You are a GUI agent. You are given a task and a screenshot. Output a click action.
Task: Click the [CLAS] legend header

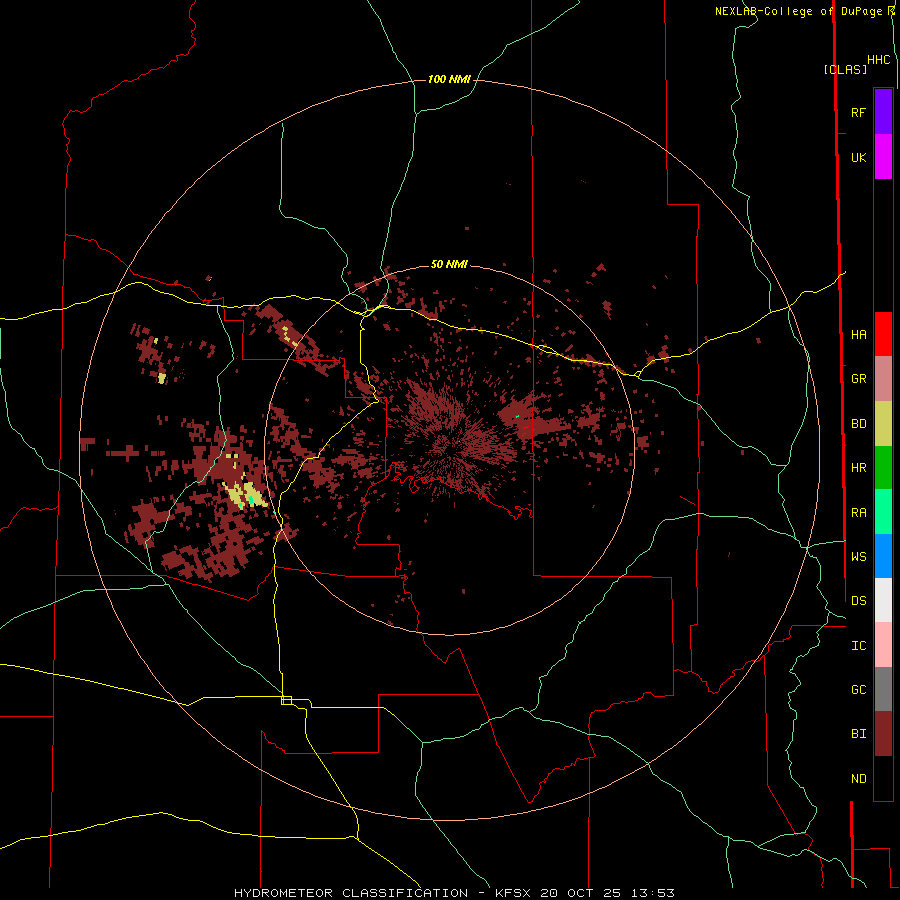[x=845, y=69]
